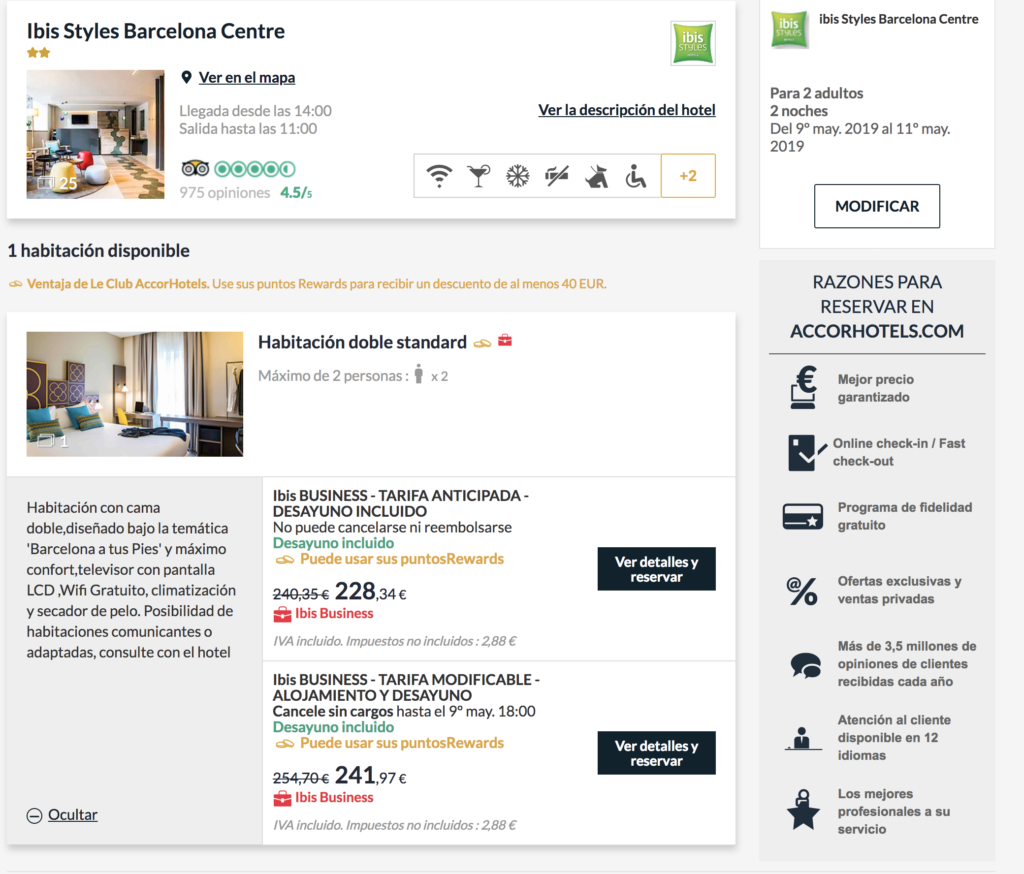
Task: Click the TripAdvisor owl icon
Action: [x=195, y=169]
